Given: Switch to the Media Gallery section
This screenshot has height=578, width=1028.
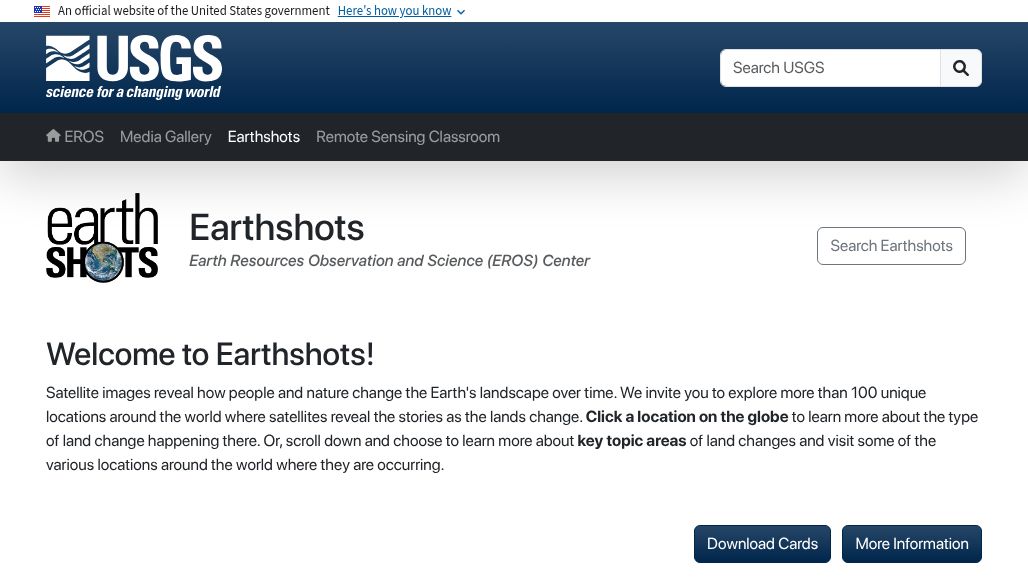Looking at the screenshot, I should point(165,137).
